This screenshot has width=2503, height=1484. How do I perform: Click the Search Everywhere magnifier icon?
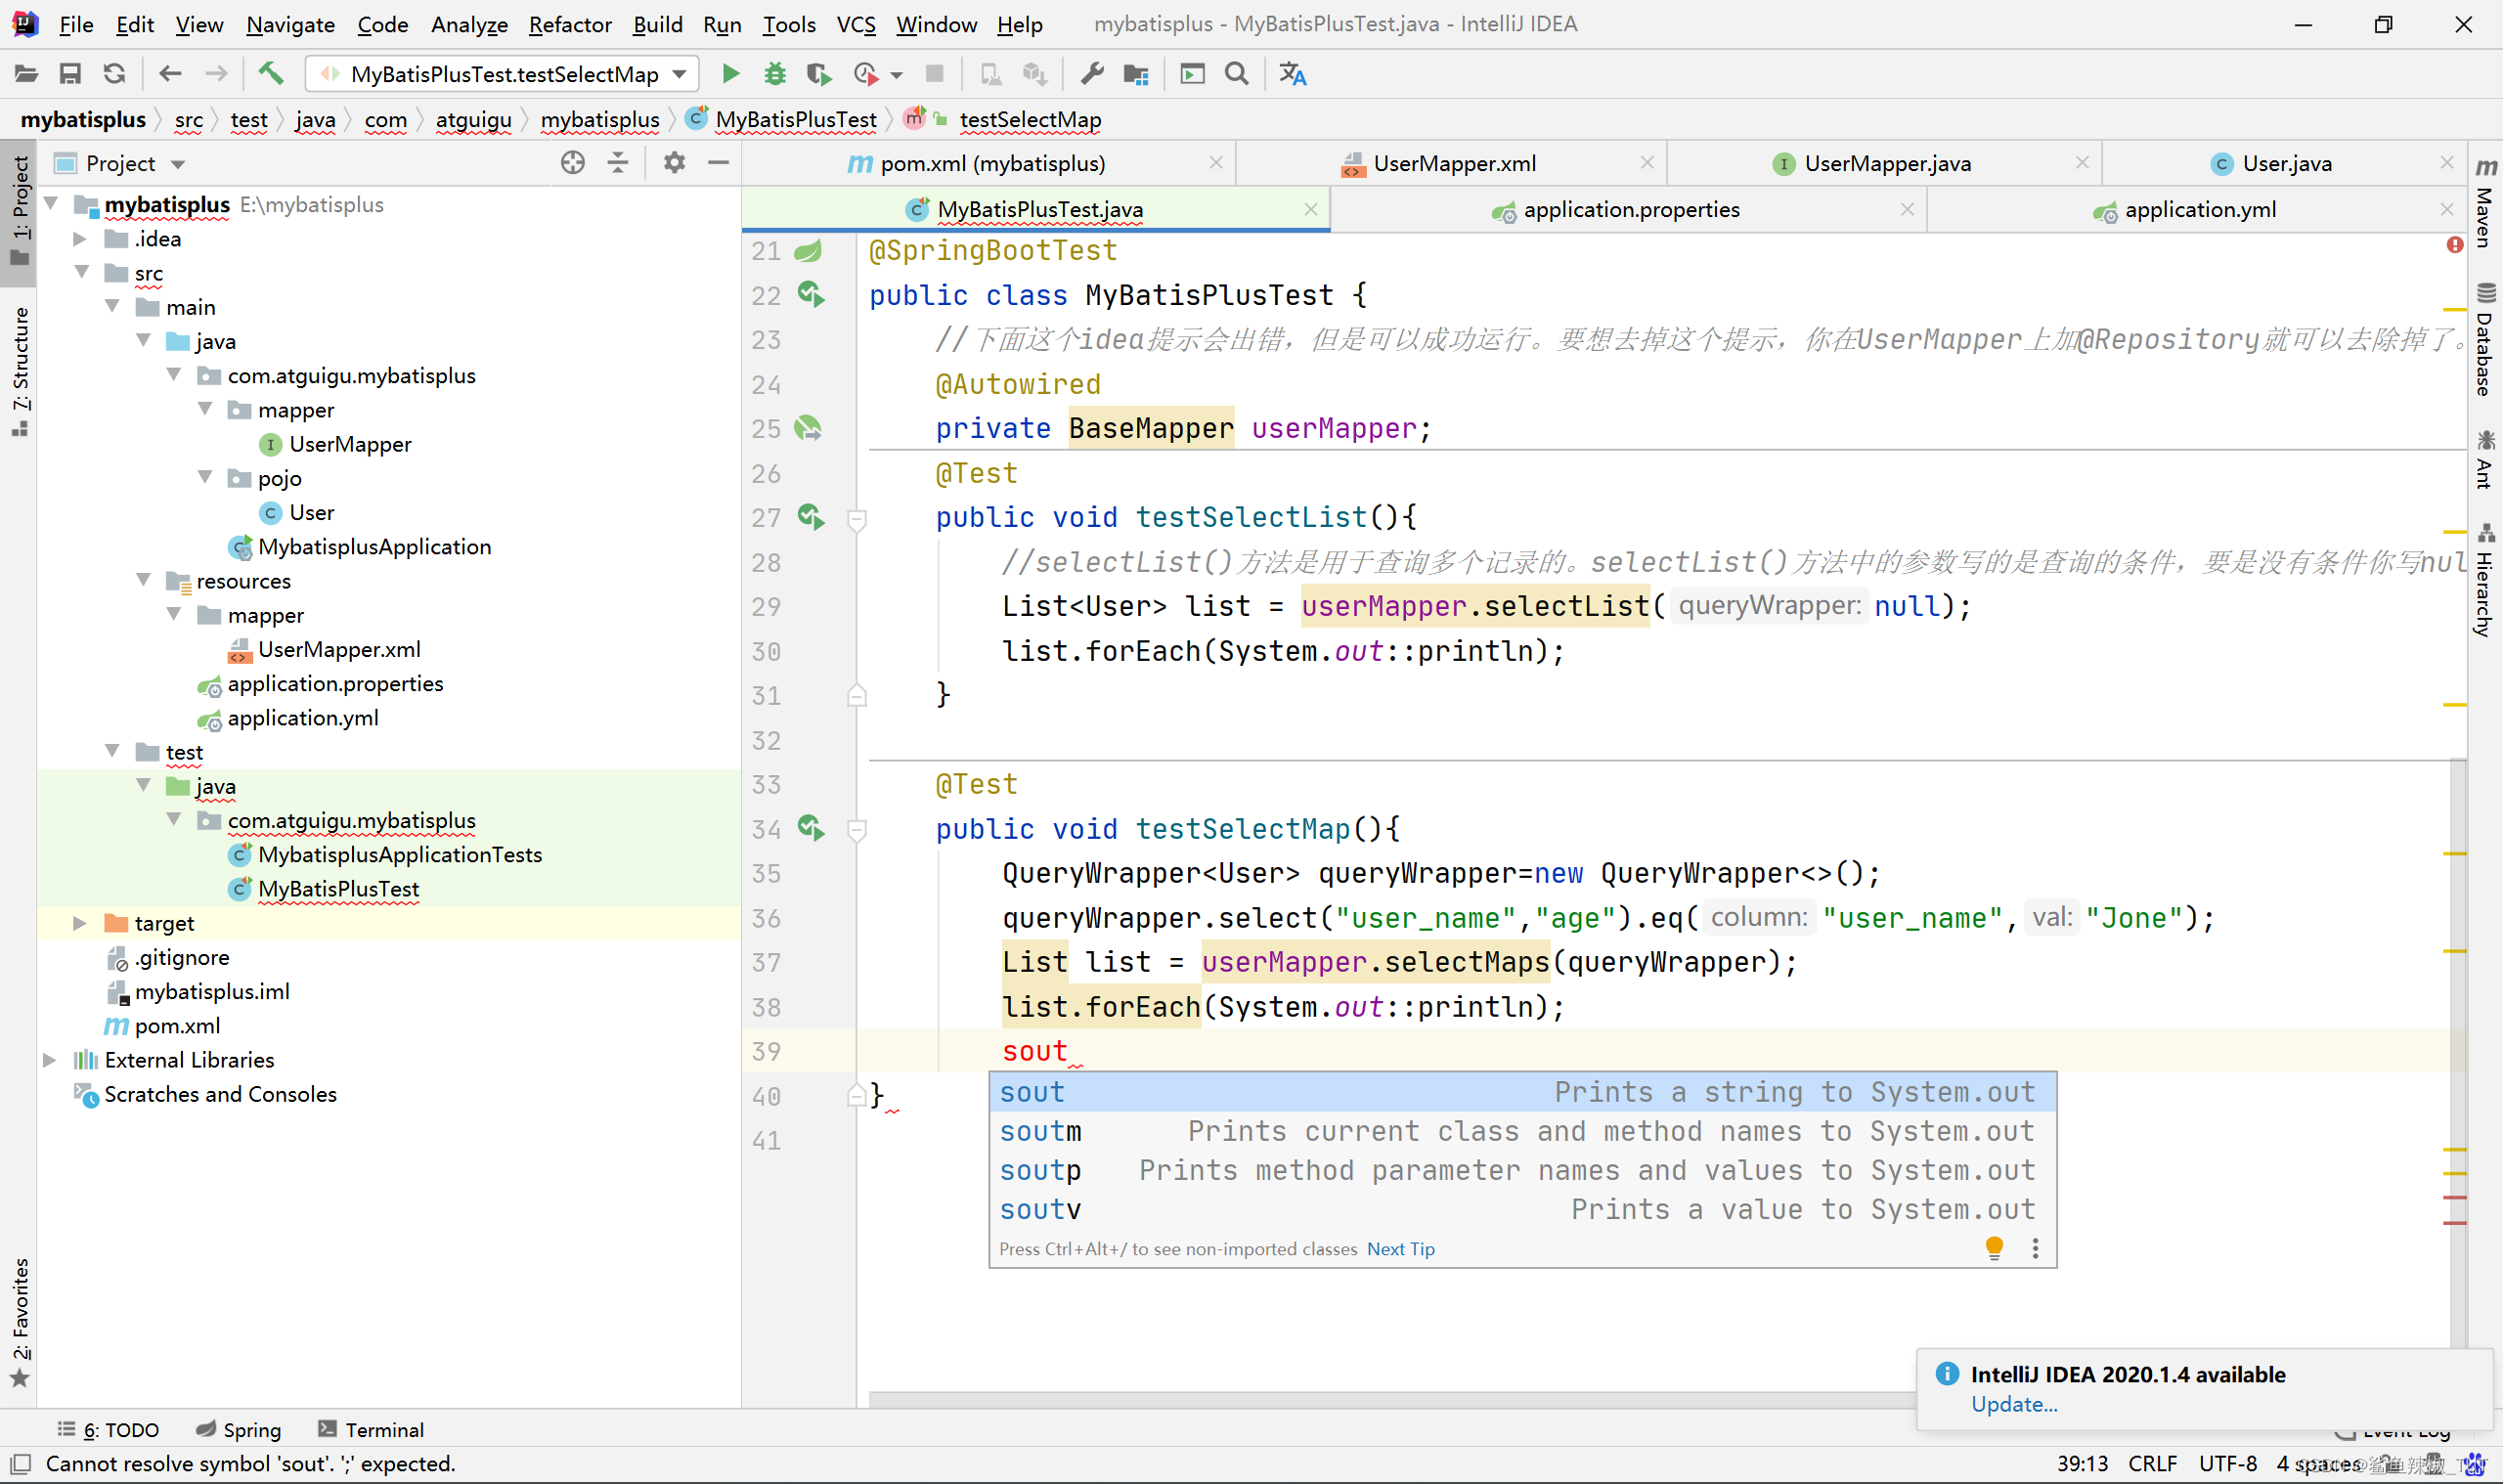(x=1237, y=73)
